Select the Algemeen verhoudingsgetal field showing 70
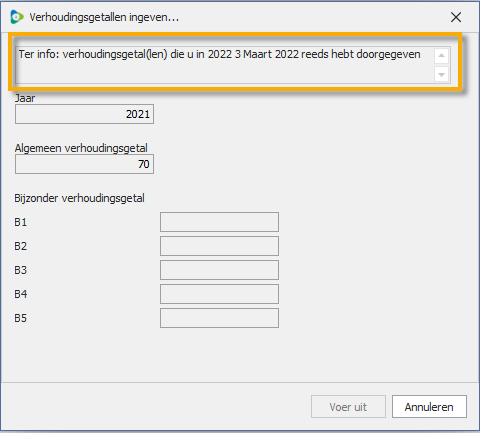This screenshot has height=433, width=480. coord(84,164)
